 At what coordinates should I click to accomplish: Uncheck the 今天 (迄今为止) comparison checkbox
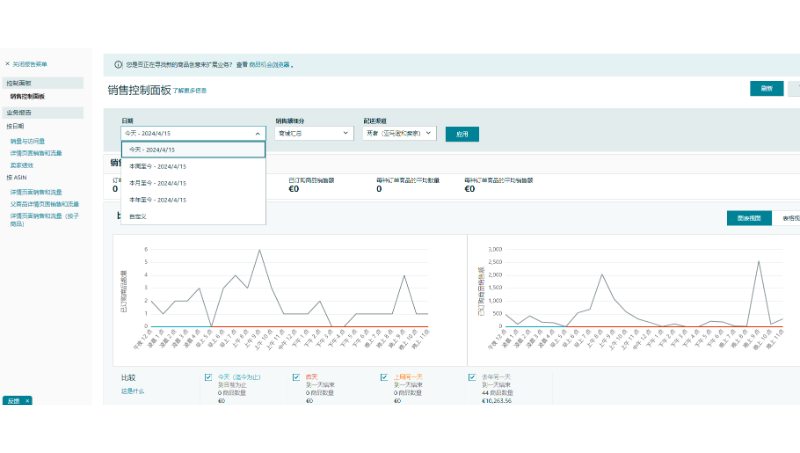click(208, 378)
